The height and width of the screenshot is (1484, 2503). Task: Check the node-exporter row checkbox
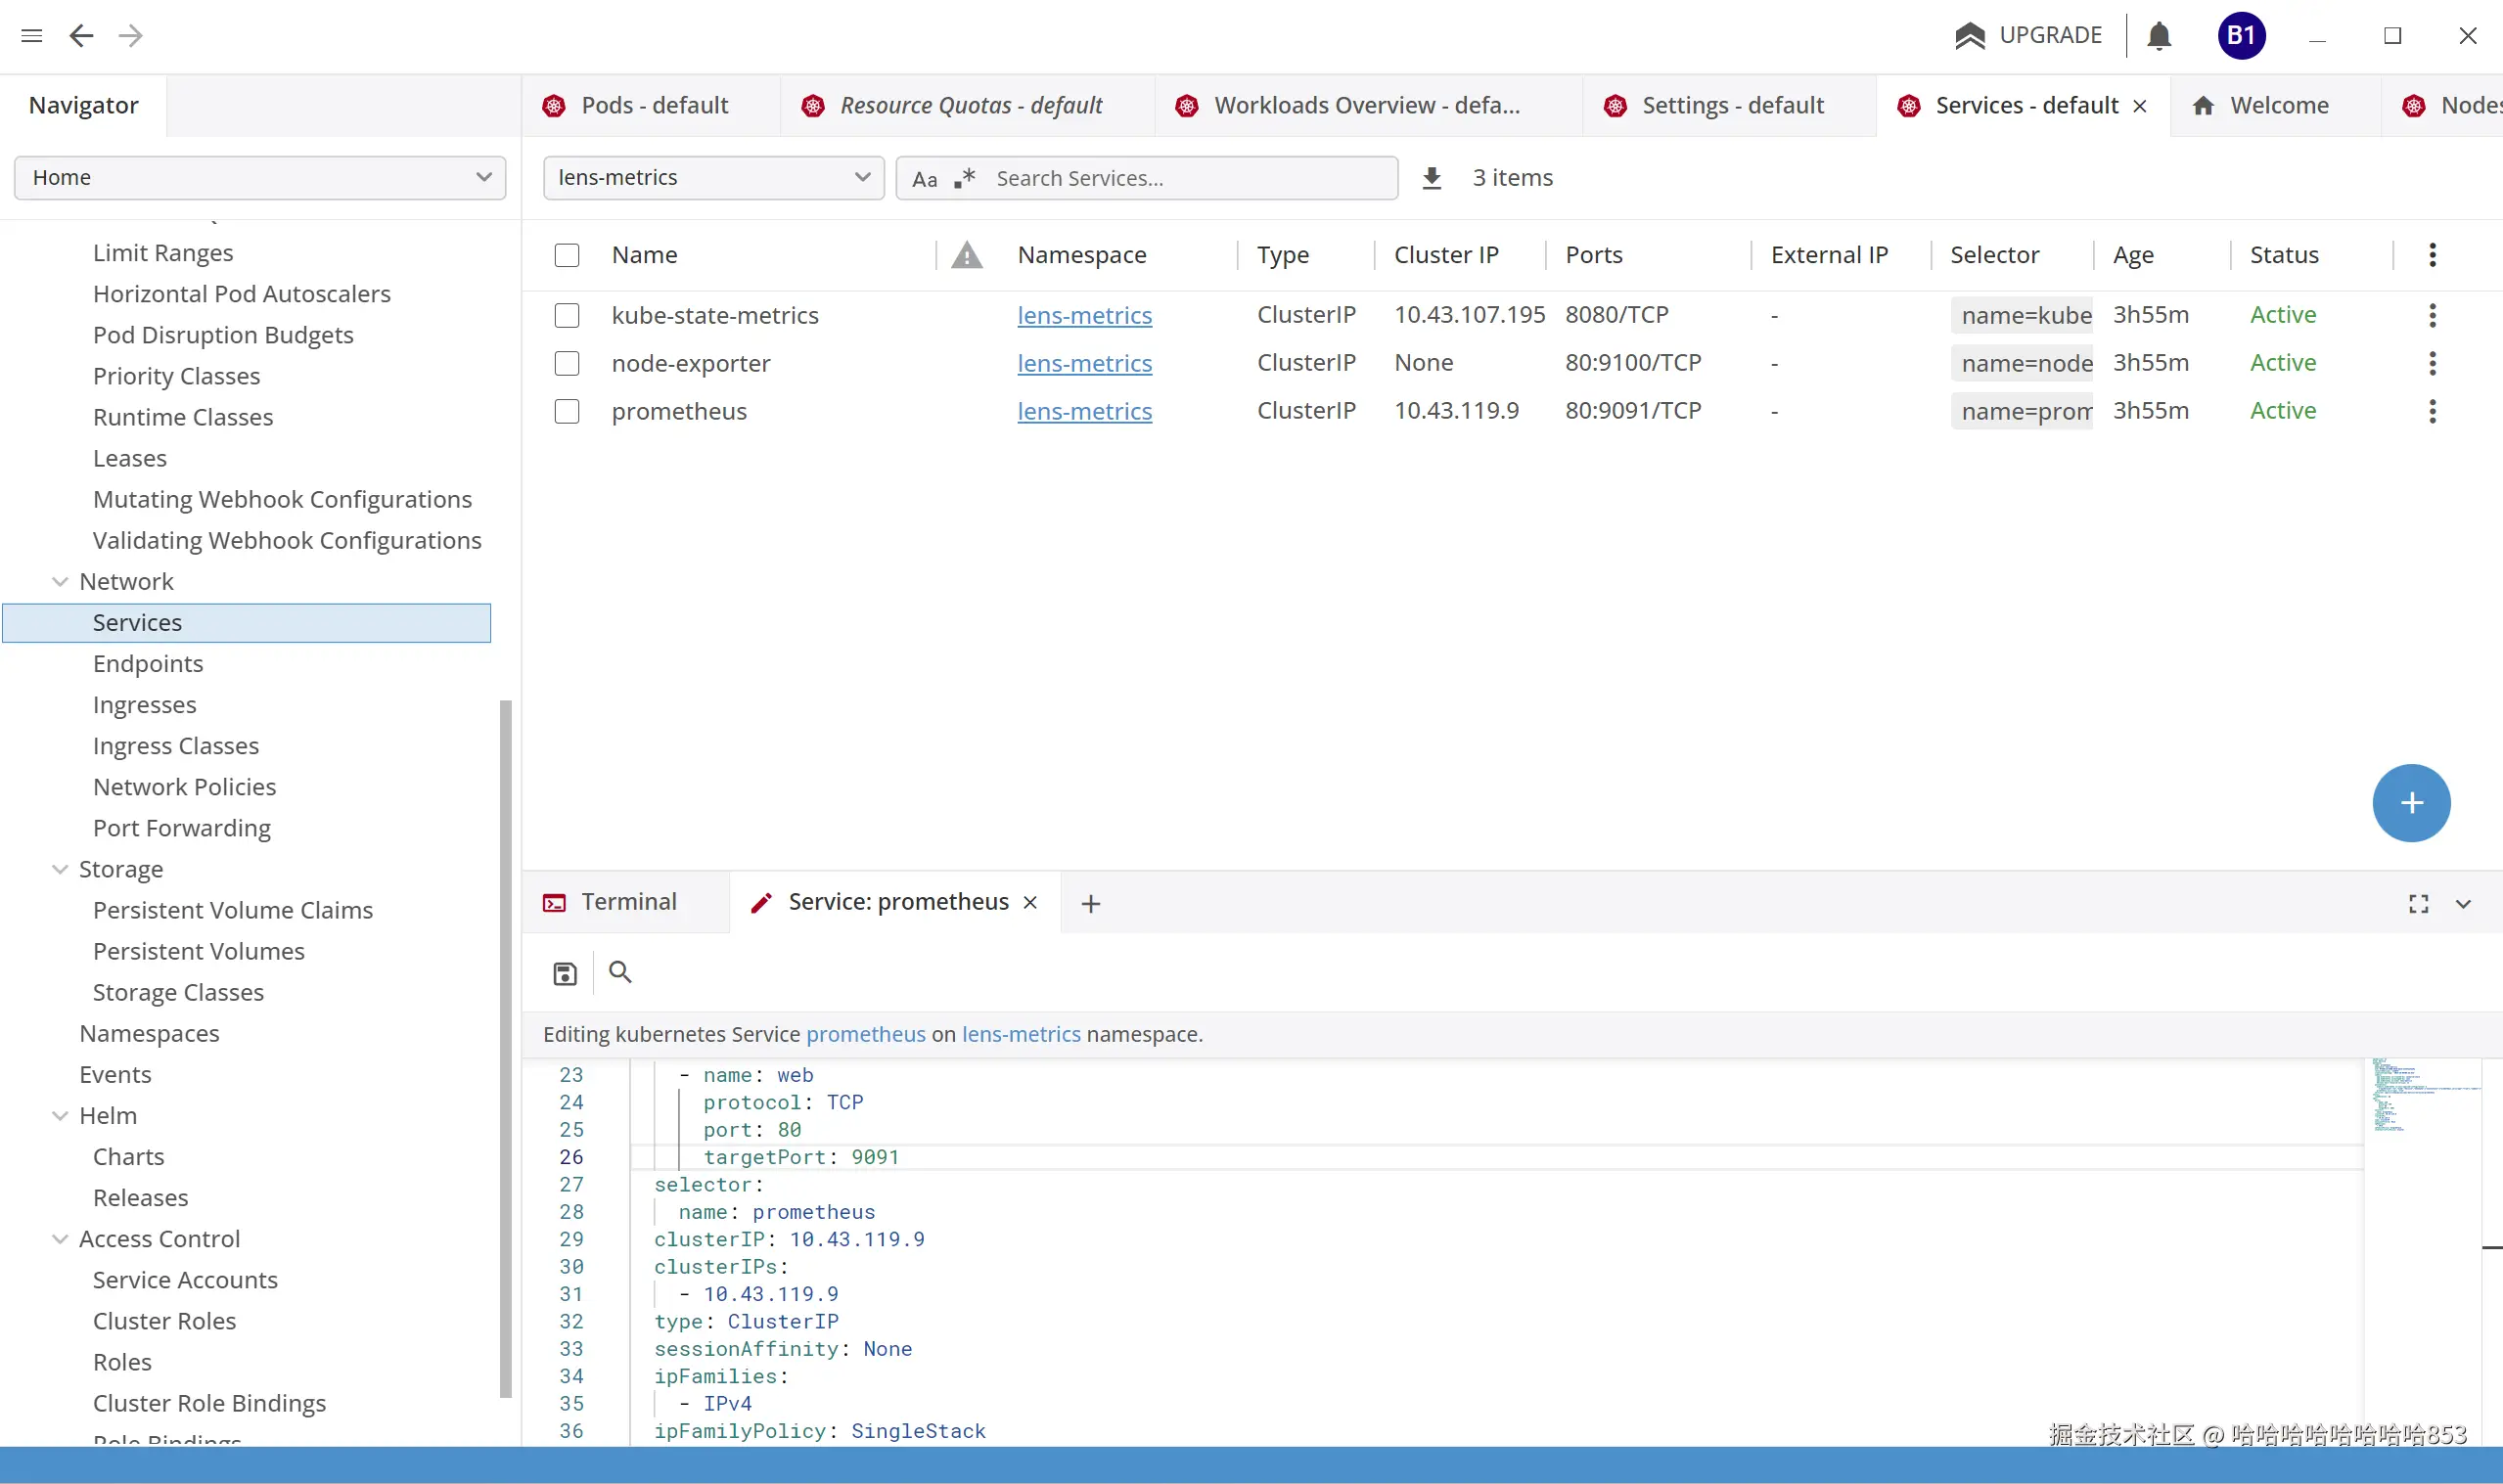click(567, 363)
